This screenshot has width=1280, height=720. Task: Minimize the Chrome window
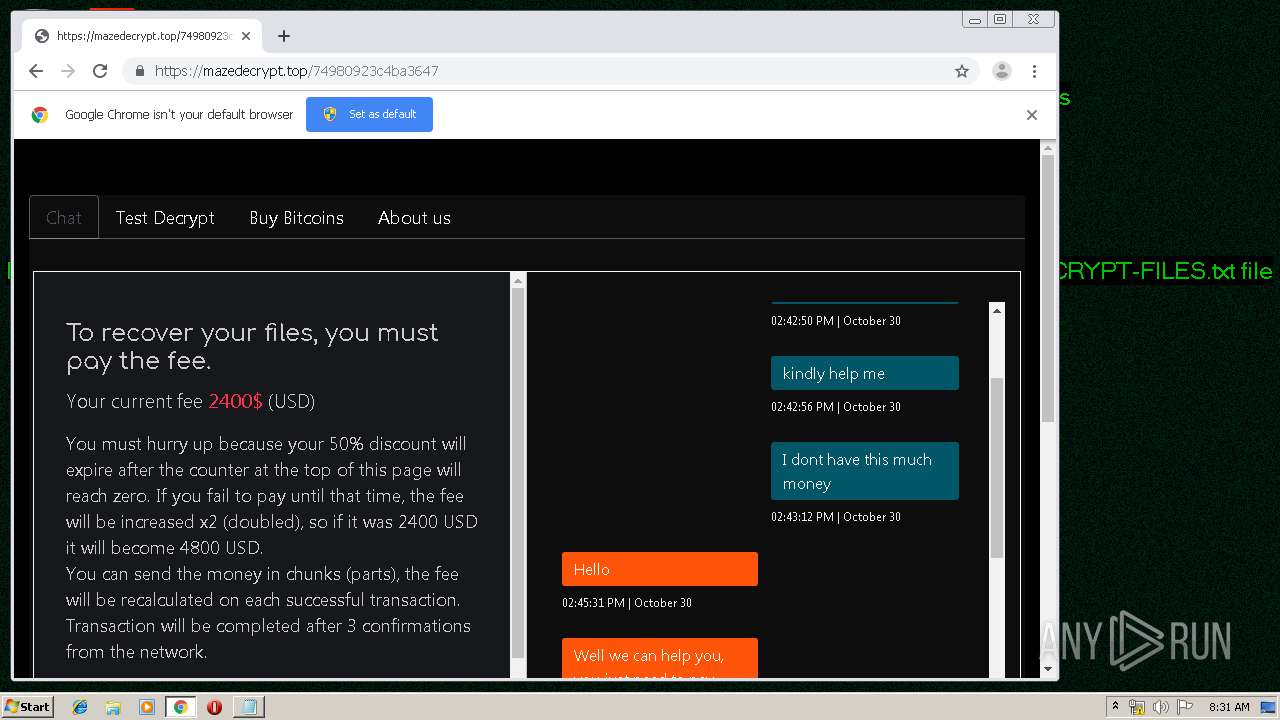[x=975, y=19]
